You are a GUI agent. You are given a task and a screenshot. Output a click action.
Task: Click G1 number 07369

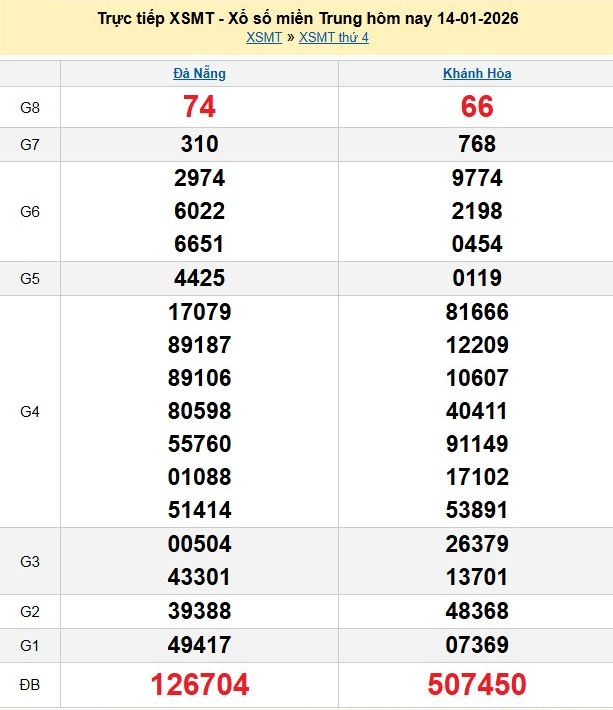(x=477, y=645)
